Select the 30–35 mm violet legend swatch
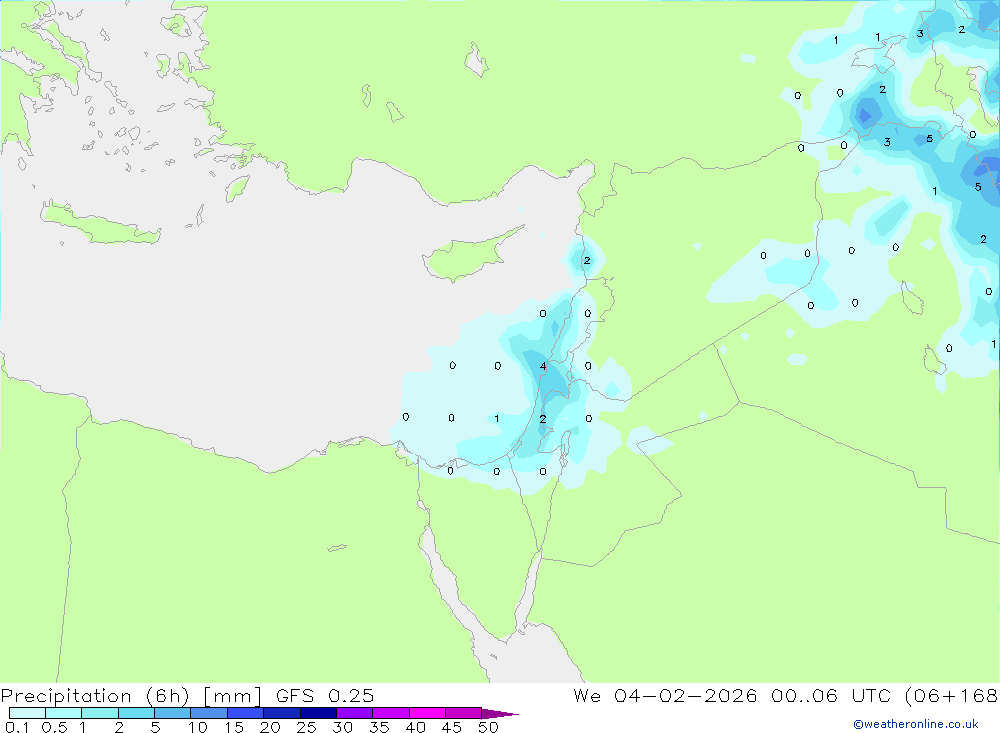1000x733 pixels. [355, 713]
